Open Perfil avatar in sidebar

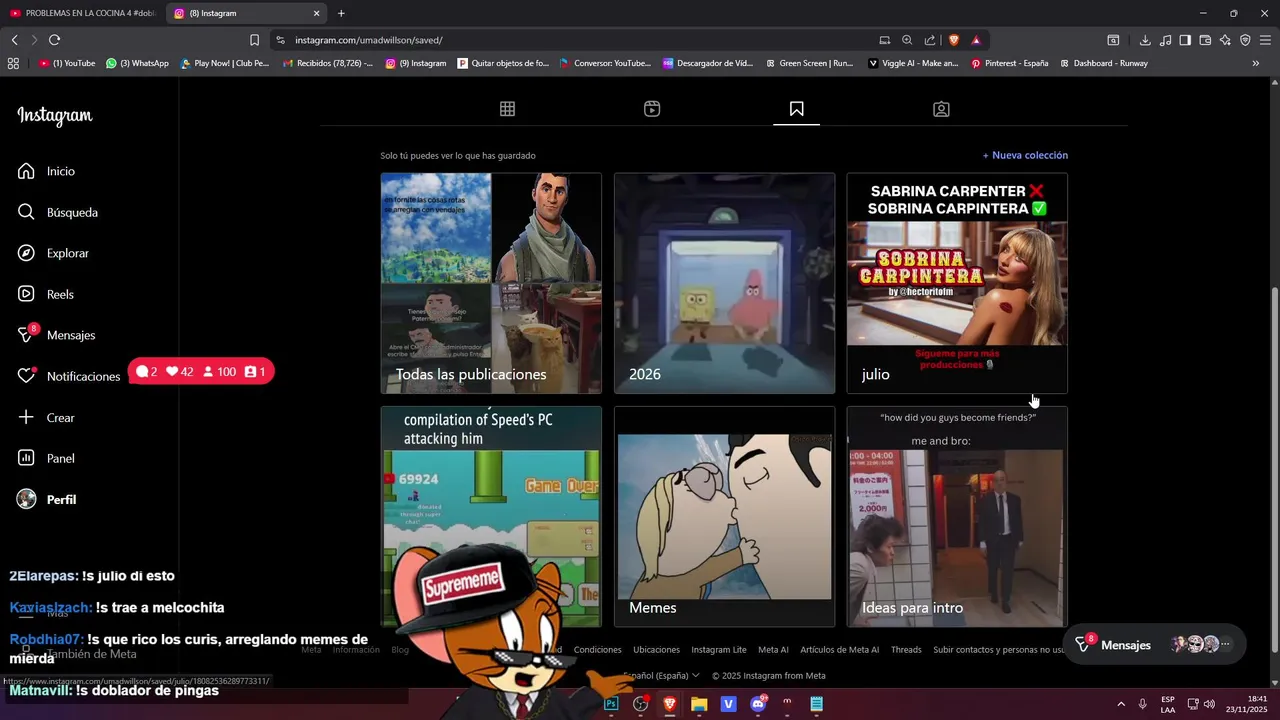coord(26,499)
